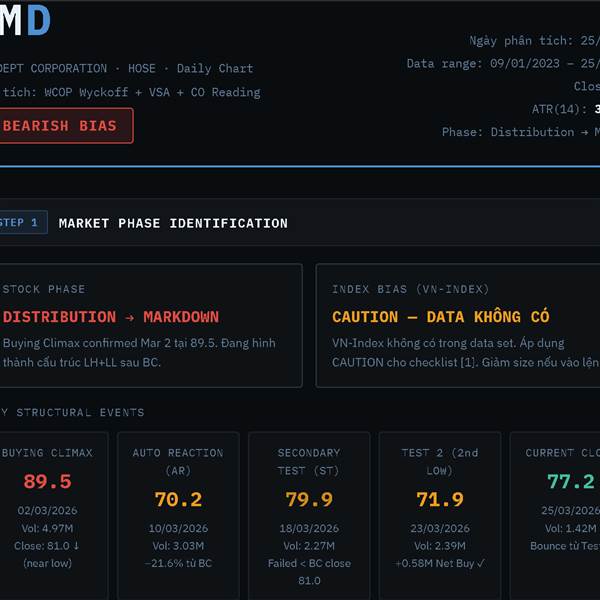This screenshot has width=600, height=600.
Task: Click the Secondary Test date 18/03/2026
Action: point(309,528)
